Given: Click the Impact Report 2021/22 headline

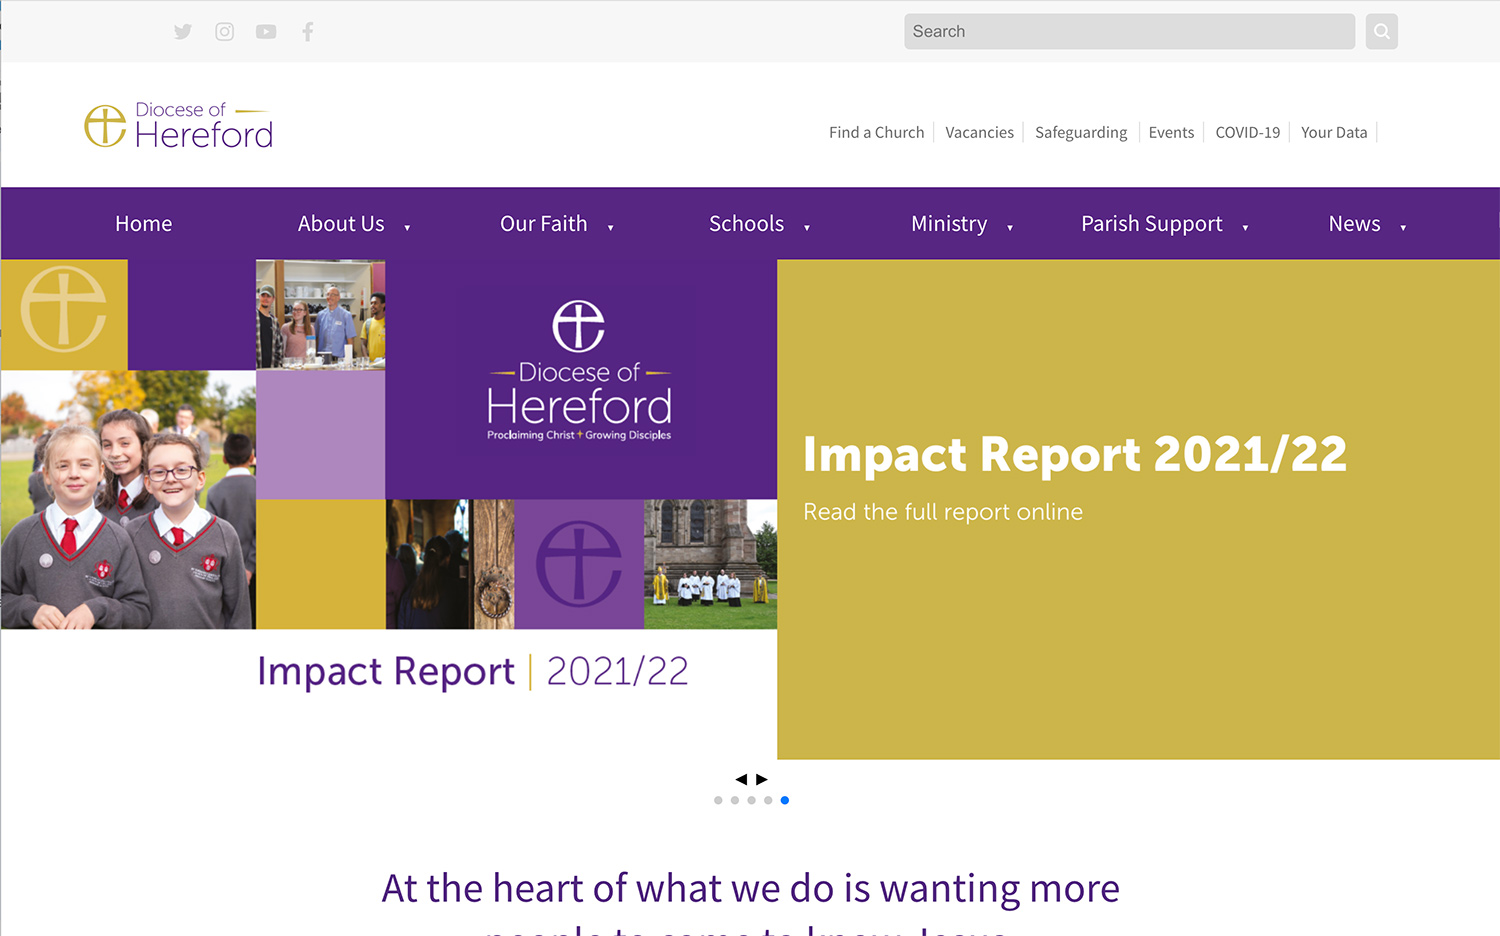Looking at the screenshot, I should coord(1075,454).
